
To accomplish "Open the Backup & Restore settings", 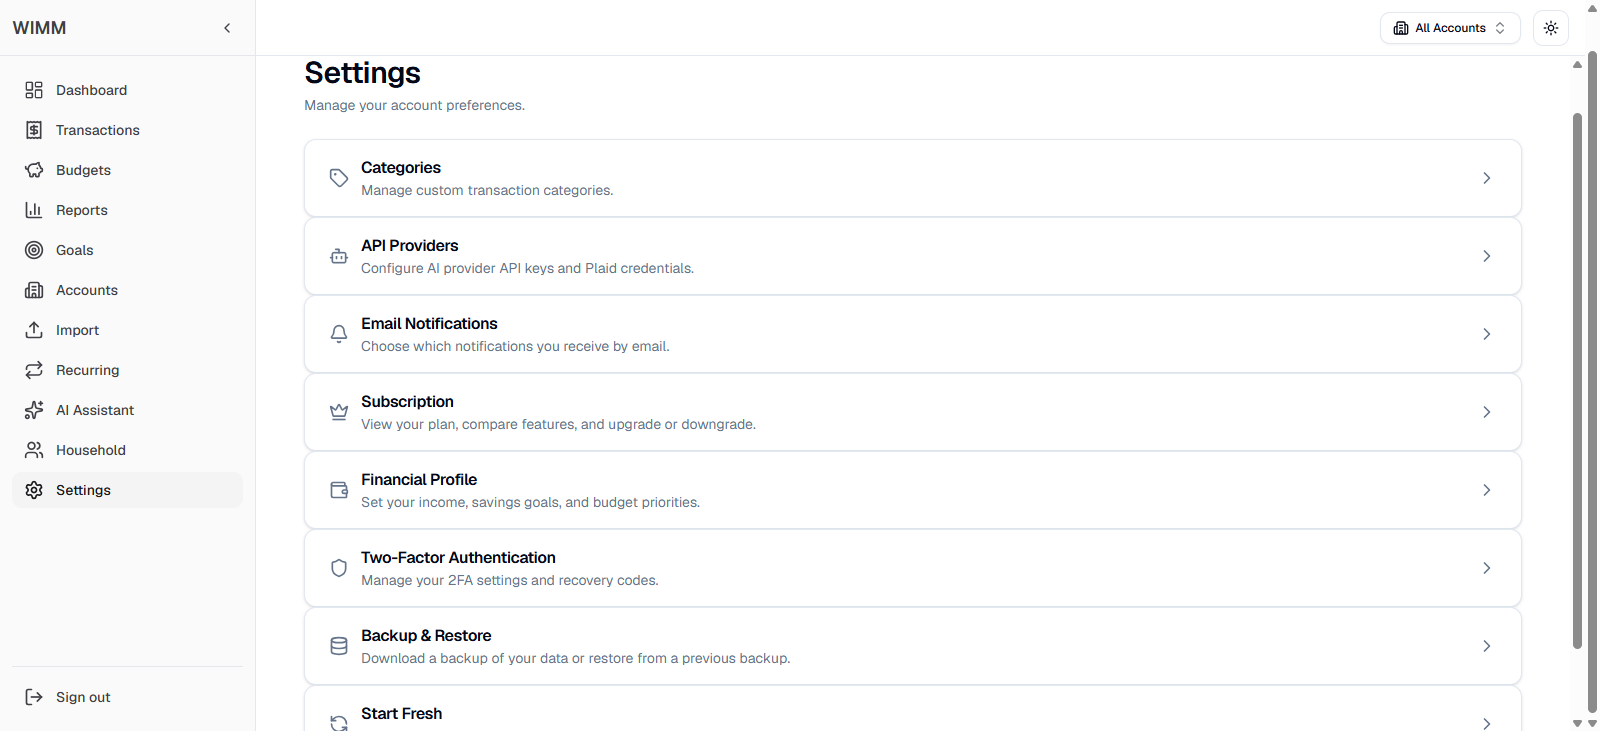I will (913, 646).
